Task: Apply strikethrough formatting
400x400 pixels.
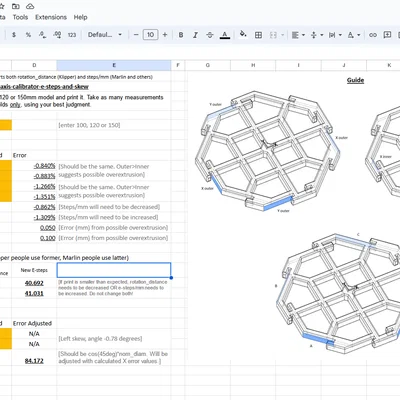Action: click(210, 35)
